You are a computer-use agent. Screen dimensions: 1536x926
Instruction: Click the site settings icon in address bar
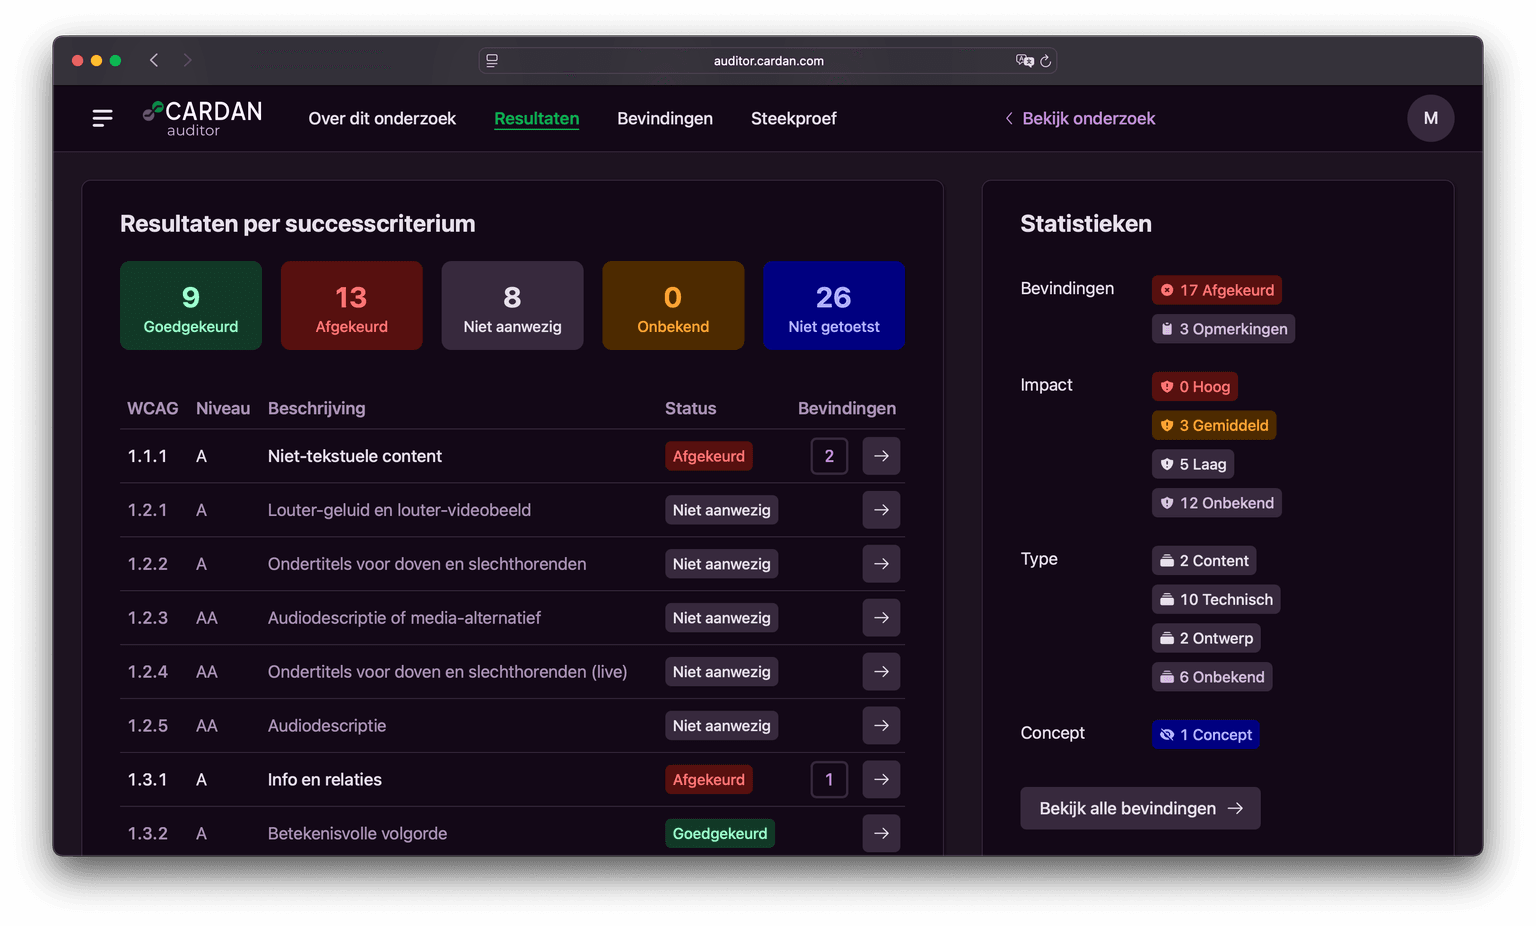click(x=492, y=61)
